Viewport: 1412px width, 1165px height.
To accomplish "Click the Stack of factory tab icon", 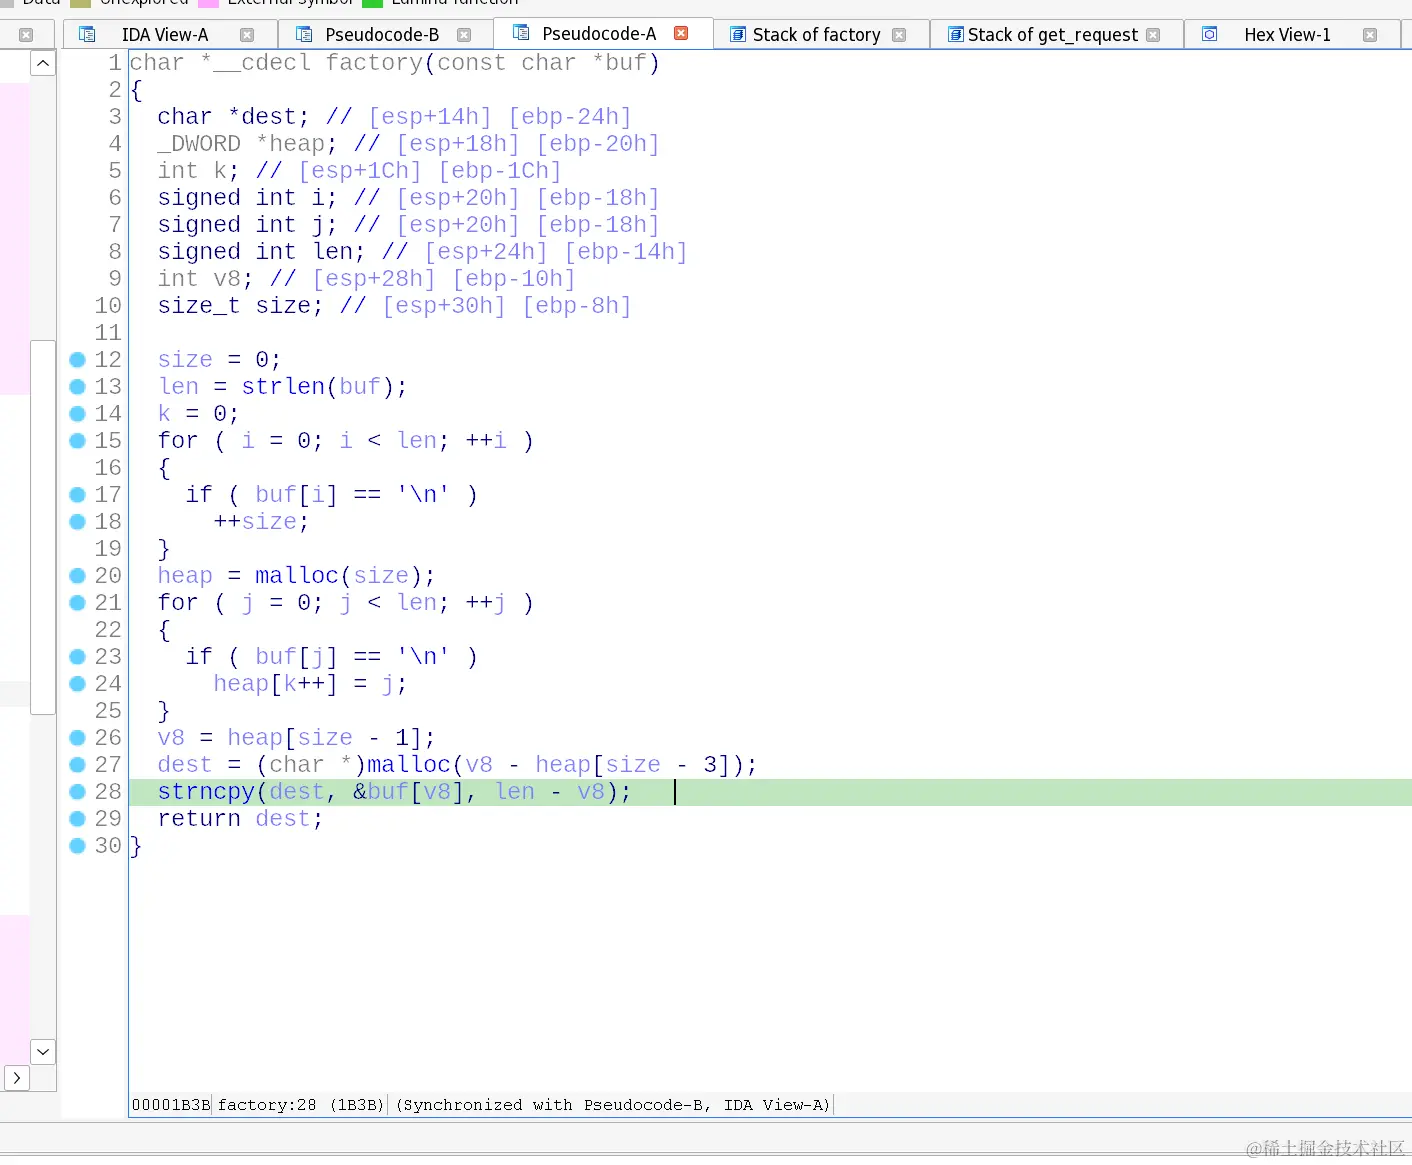I will pos(738,35).
